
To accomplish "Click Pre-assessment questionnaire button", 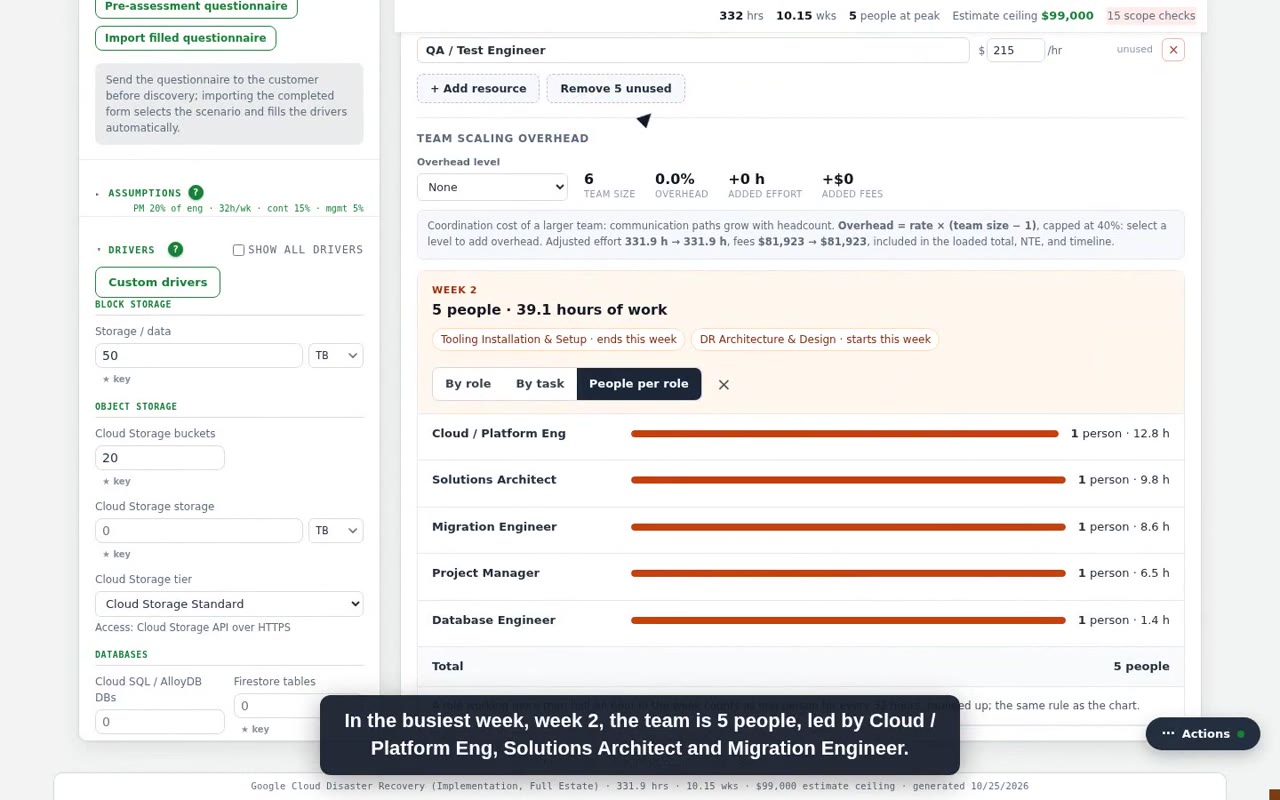I will tap(196, 6).
